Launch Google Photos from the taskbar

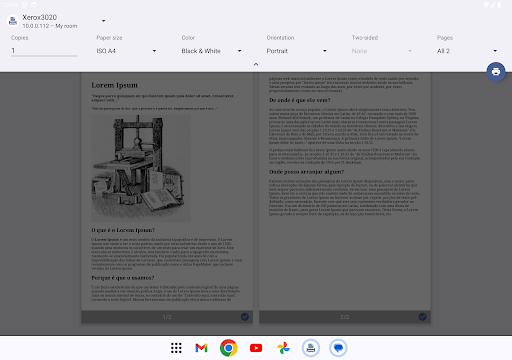pos(283,348)
